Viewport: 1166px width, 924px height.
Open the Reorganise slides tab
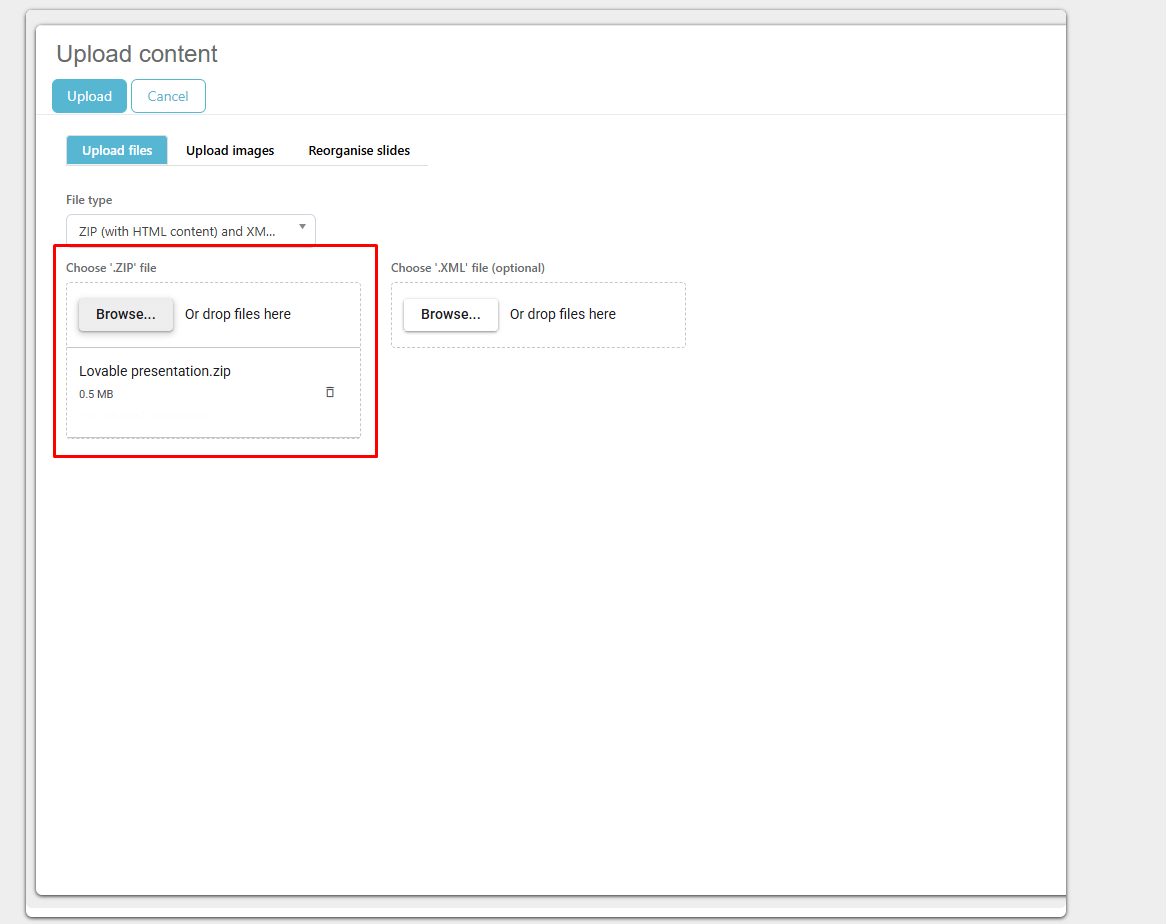[359, 151]
